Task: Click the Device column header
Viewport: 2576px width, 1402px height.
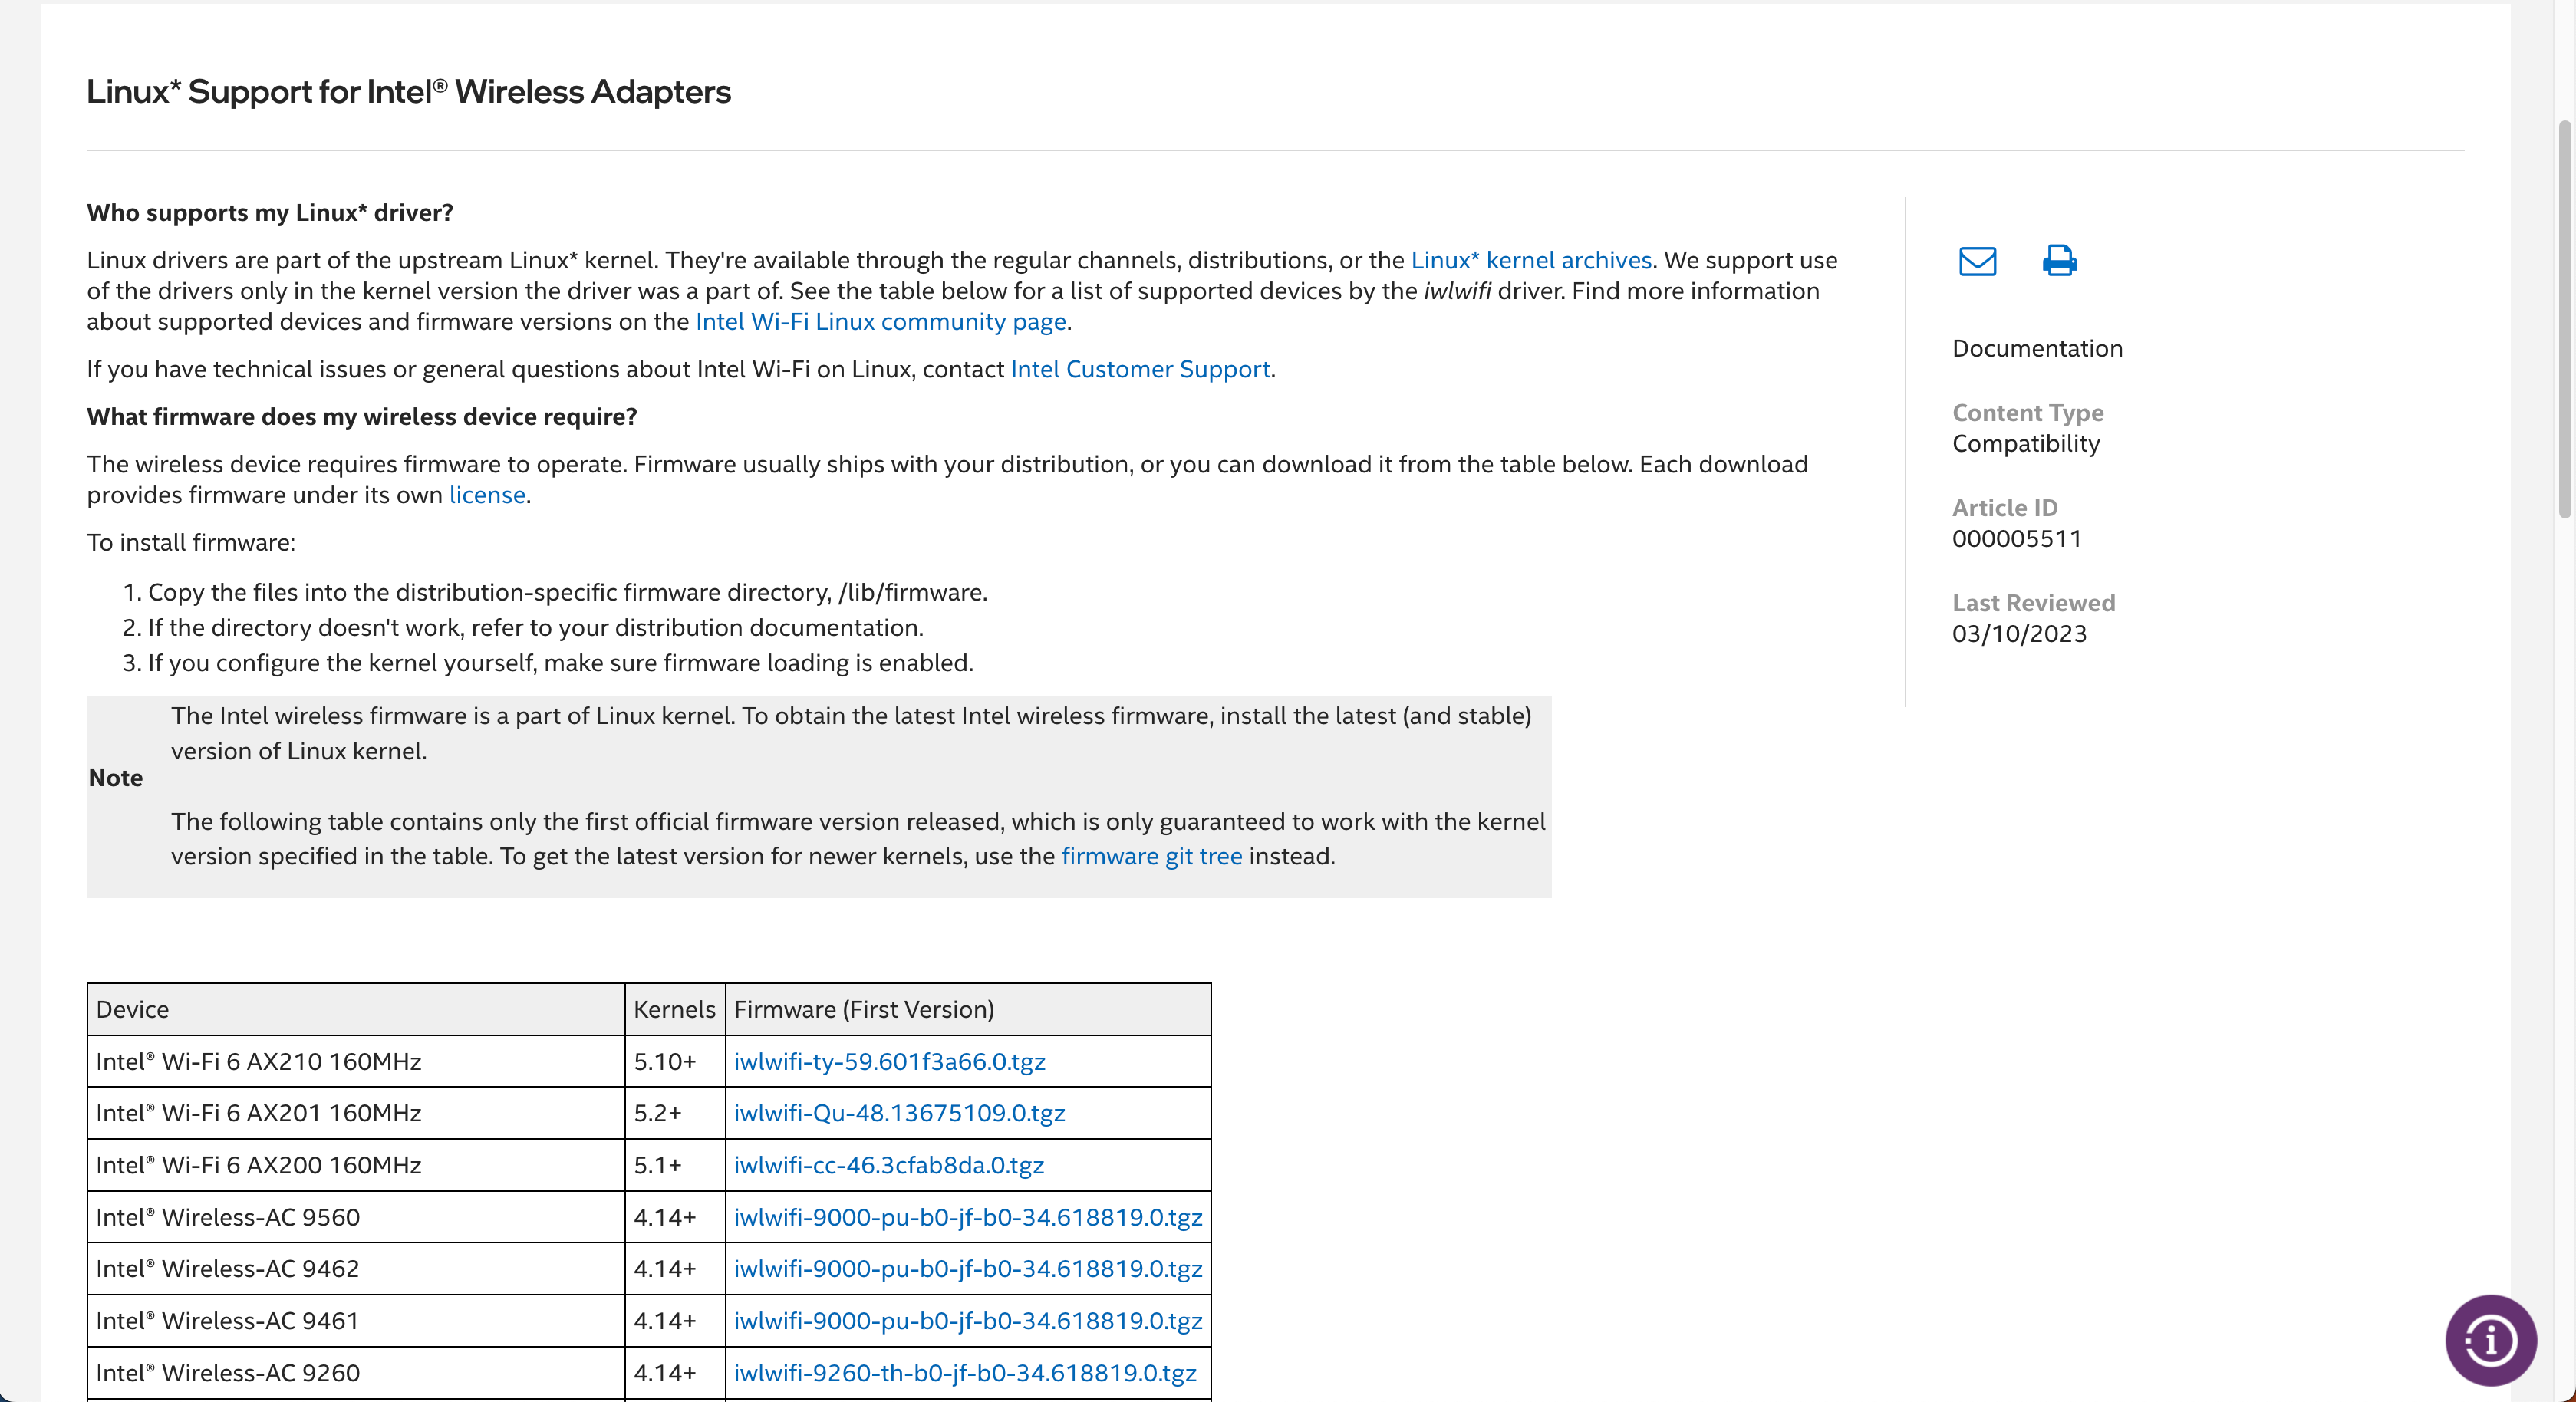Action: (x=356, y=1009)
